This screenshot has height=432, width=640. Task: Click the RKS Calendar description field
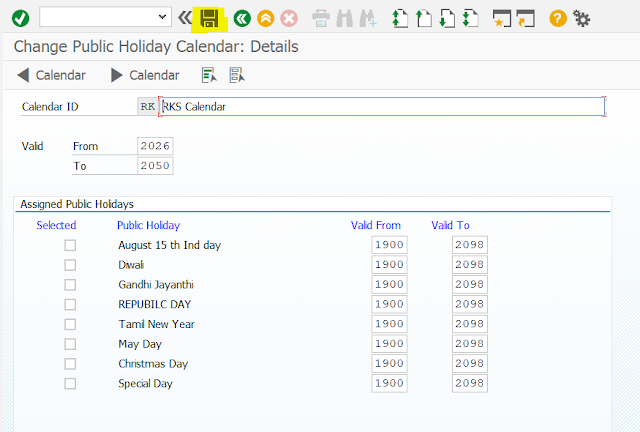(x=380, y=107)
